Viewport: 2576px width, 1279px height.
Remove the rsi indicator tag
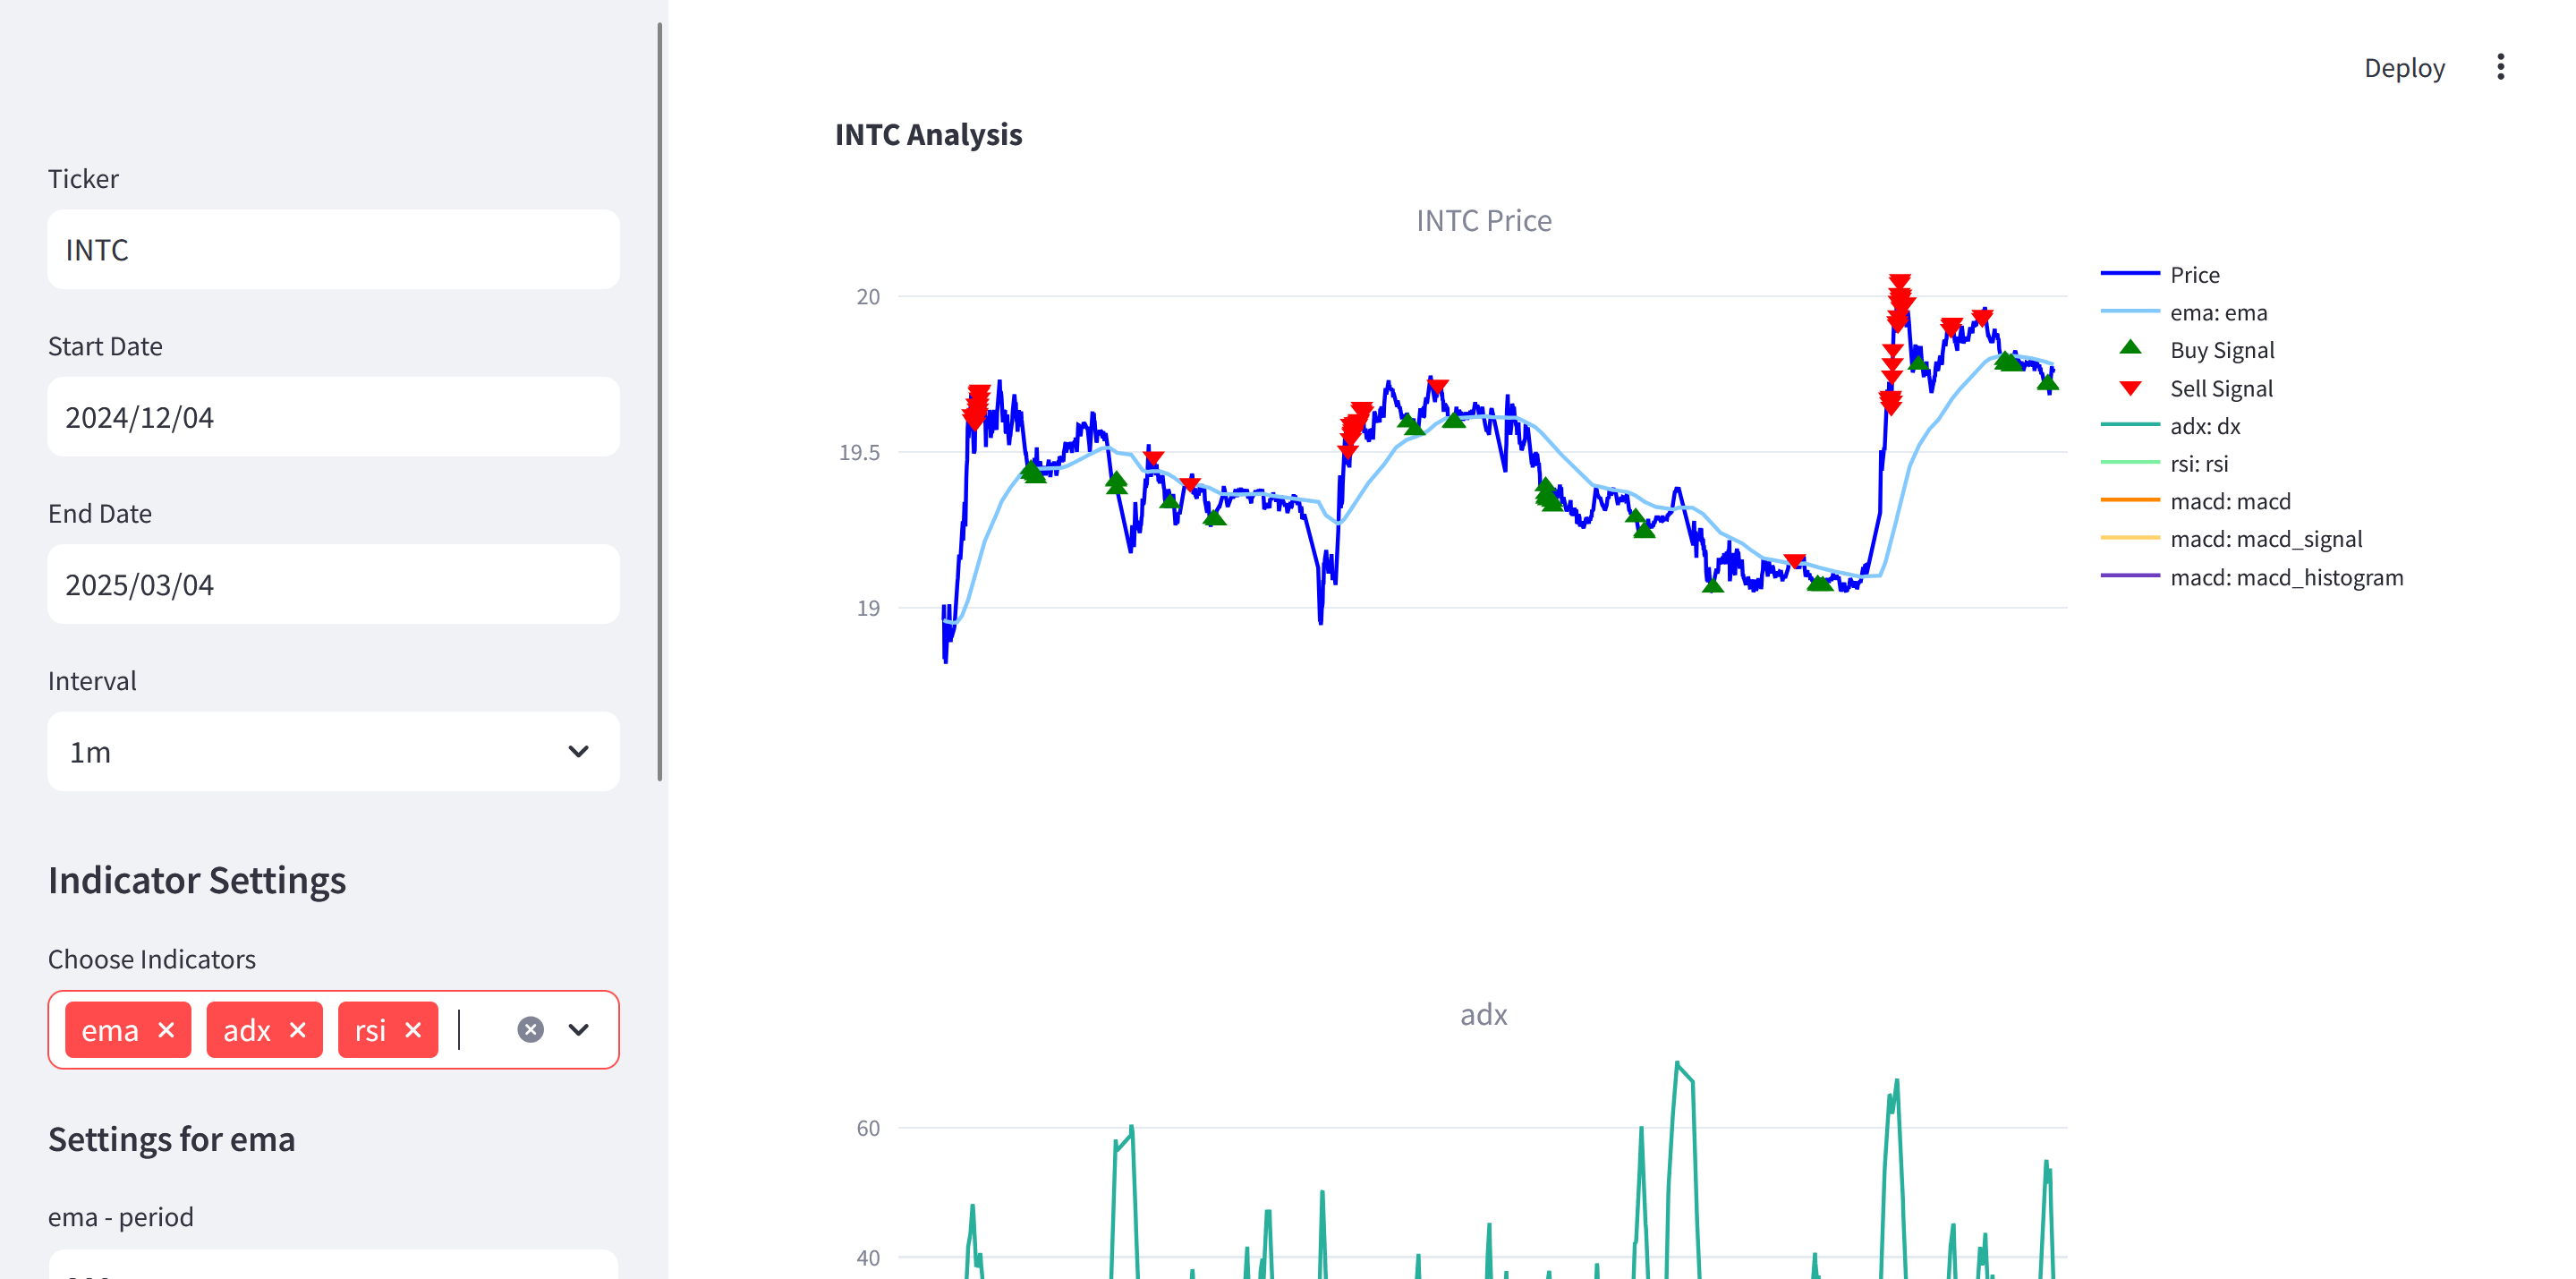413,1030
